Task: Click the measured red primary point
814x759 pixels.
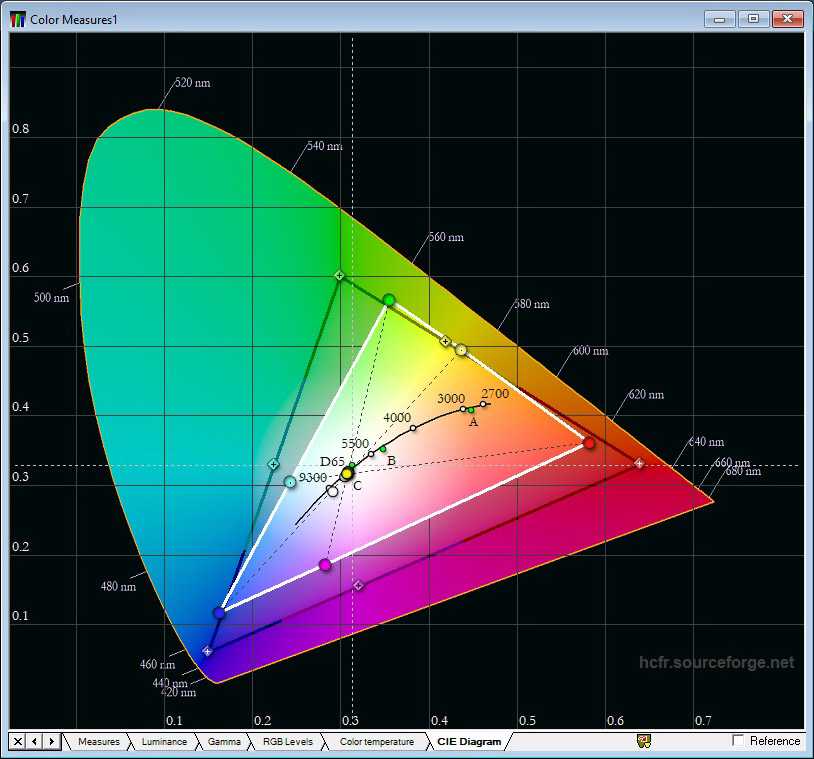Action: (x=590, y=443)
